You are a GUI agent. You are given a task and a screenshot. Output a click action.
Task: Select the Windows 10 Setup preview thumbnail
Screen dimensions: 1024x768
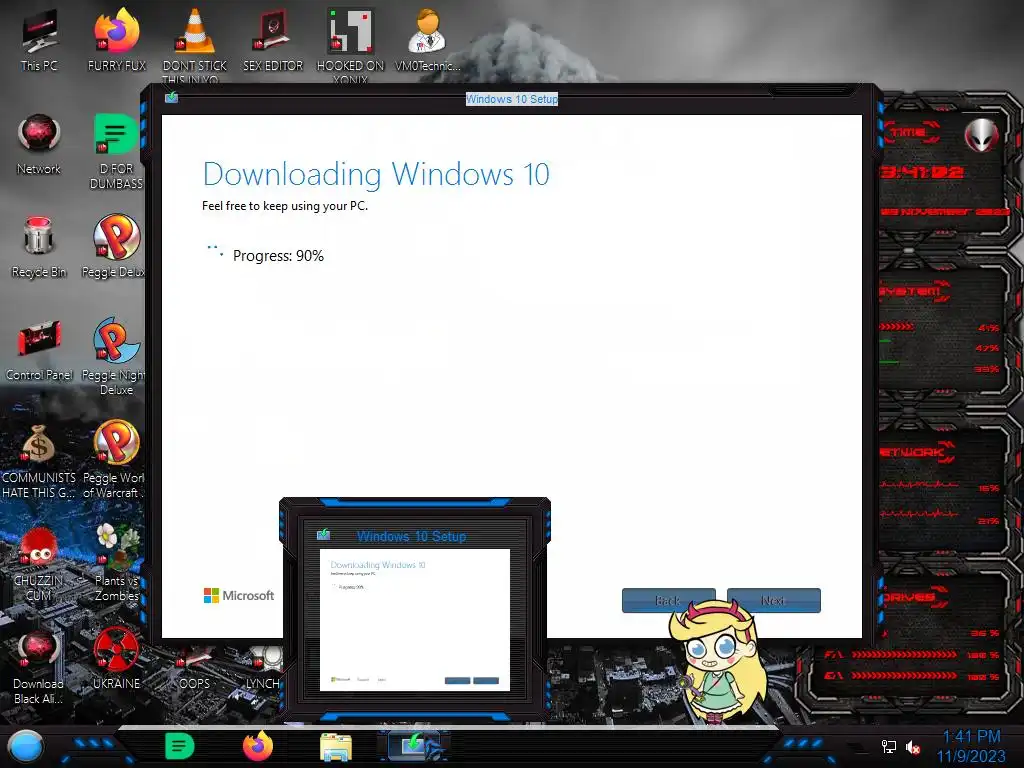click(x=415, y=611)
